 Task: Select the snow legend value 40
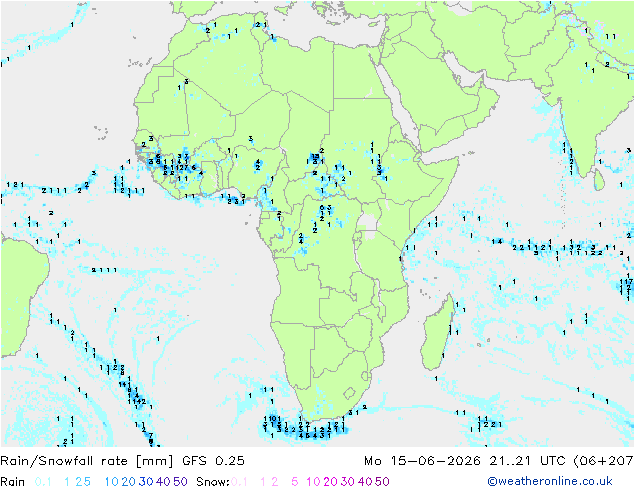click(x=365, y=482)
